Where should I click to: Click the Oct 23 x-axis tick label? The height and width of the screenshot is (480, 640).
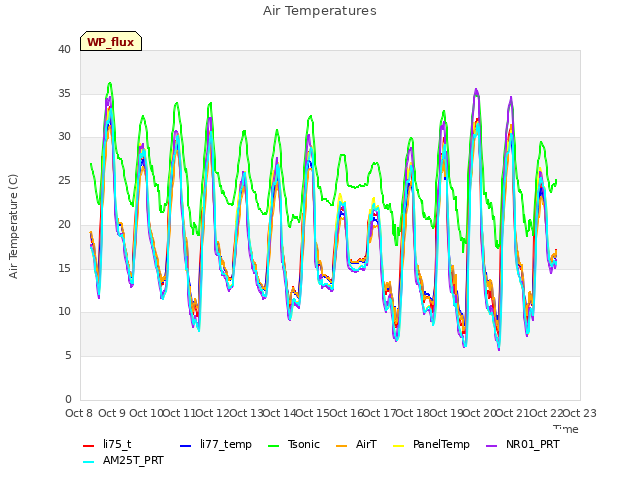[580, 413]
